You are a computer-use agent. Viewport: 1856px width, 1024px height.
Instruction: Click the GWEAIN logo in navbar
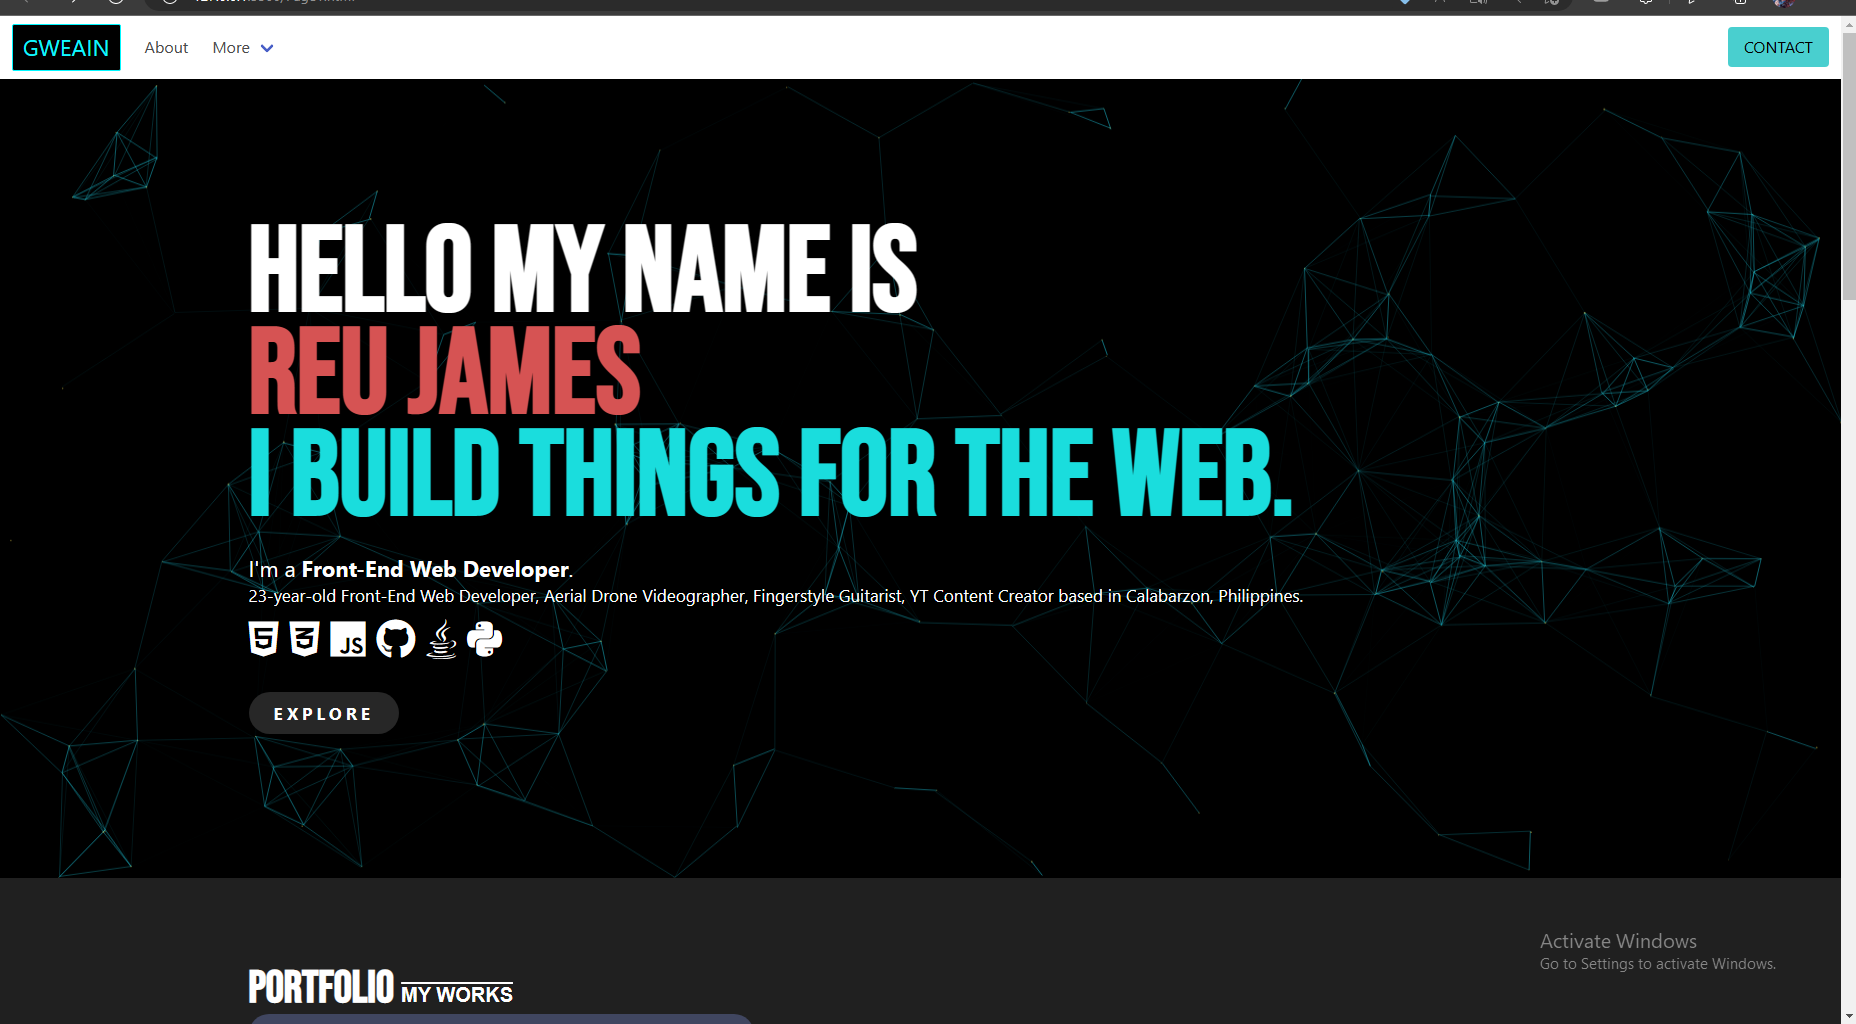click(66, 48)
